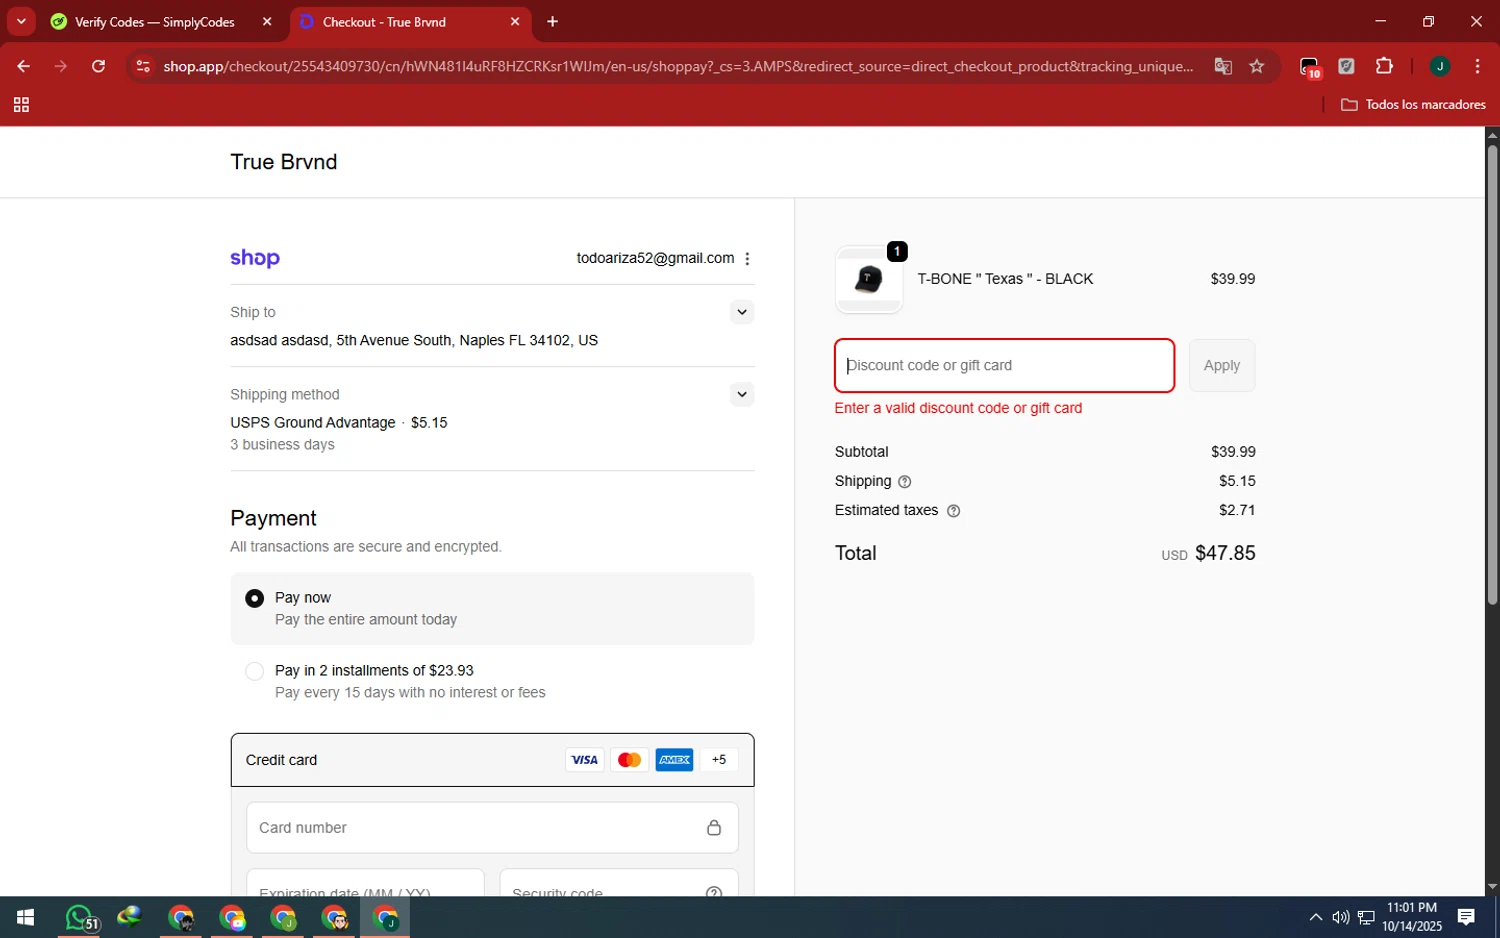The width and height of the screenshot is (1500, 938).
Task: Open the site information icon in the address bar
Action: (x=143, y=66)
